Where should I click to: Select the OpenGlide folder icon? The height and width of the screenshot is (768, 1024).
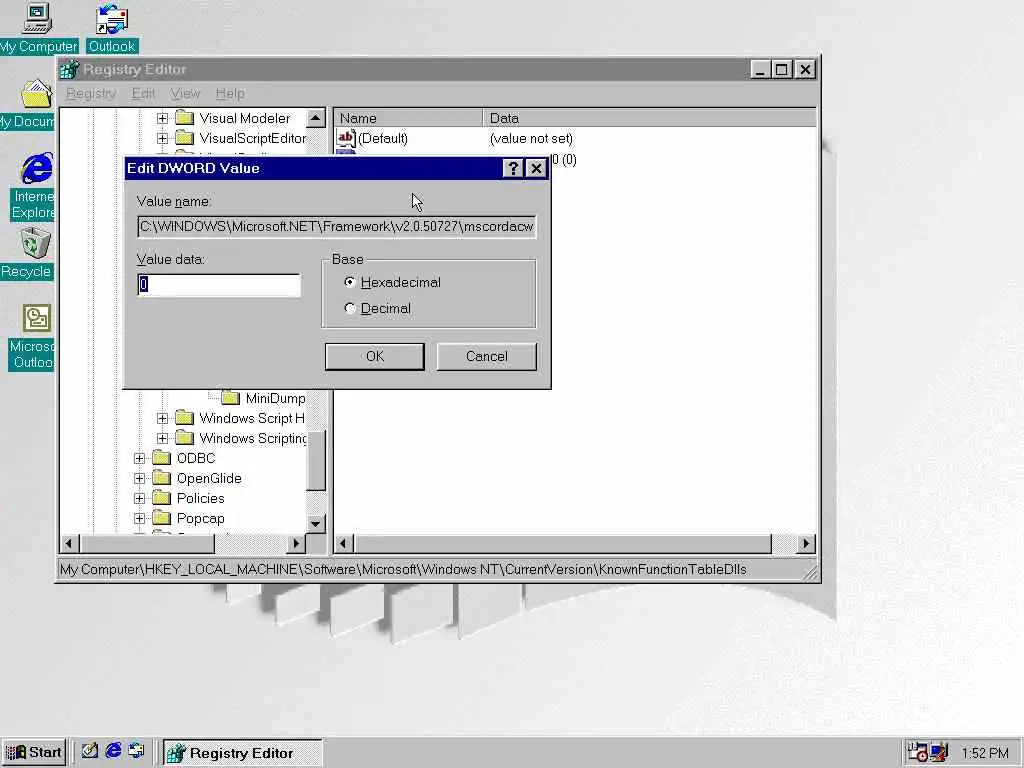click(x=161, y=479)
